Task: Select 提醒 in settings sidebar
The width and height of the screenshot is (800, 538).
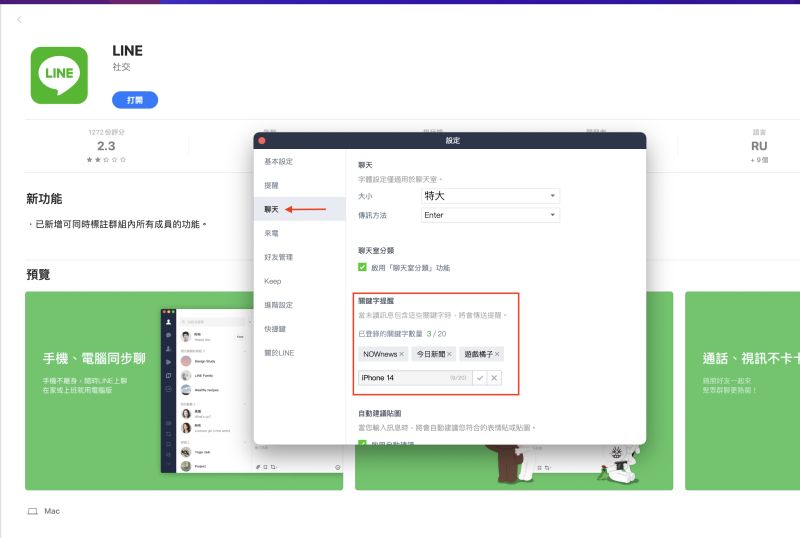Action: (x=299, y=185)
